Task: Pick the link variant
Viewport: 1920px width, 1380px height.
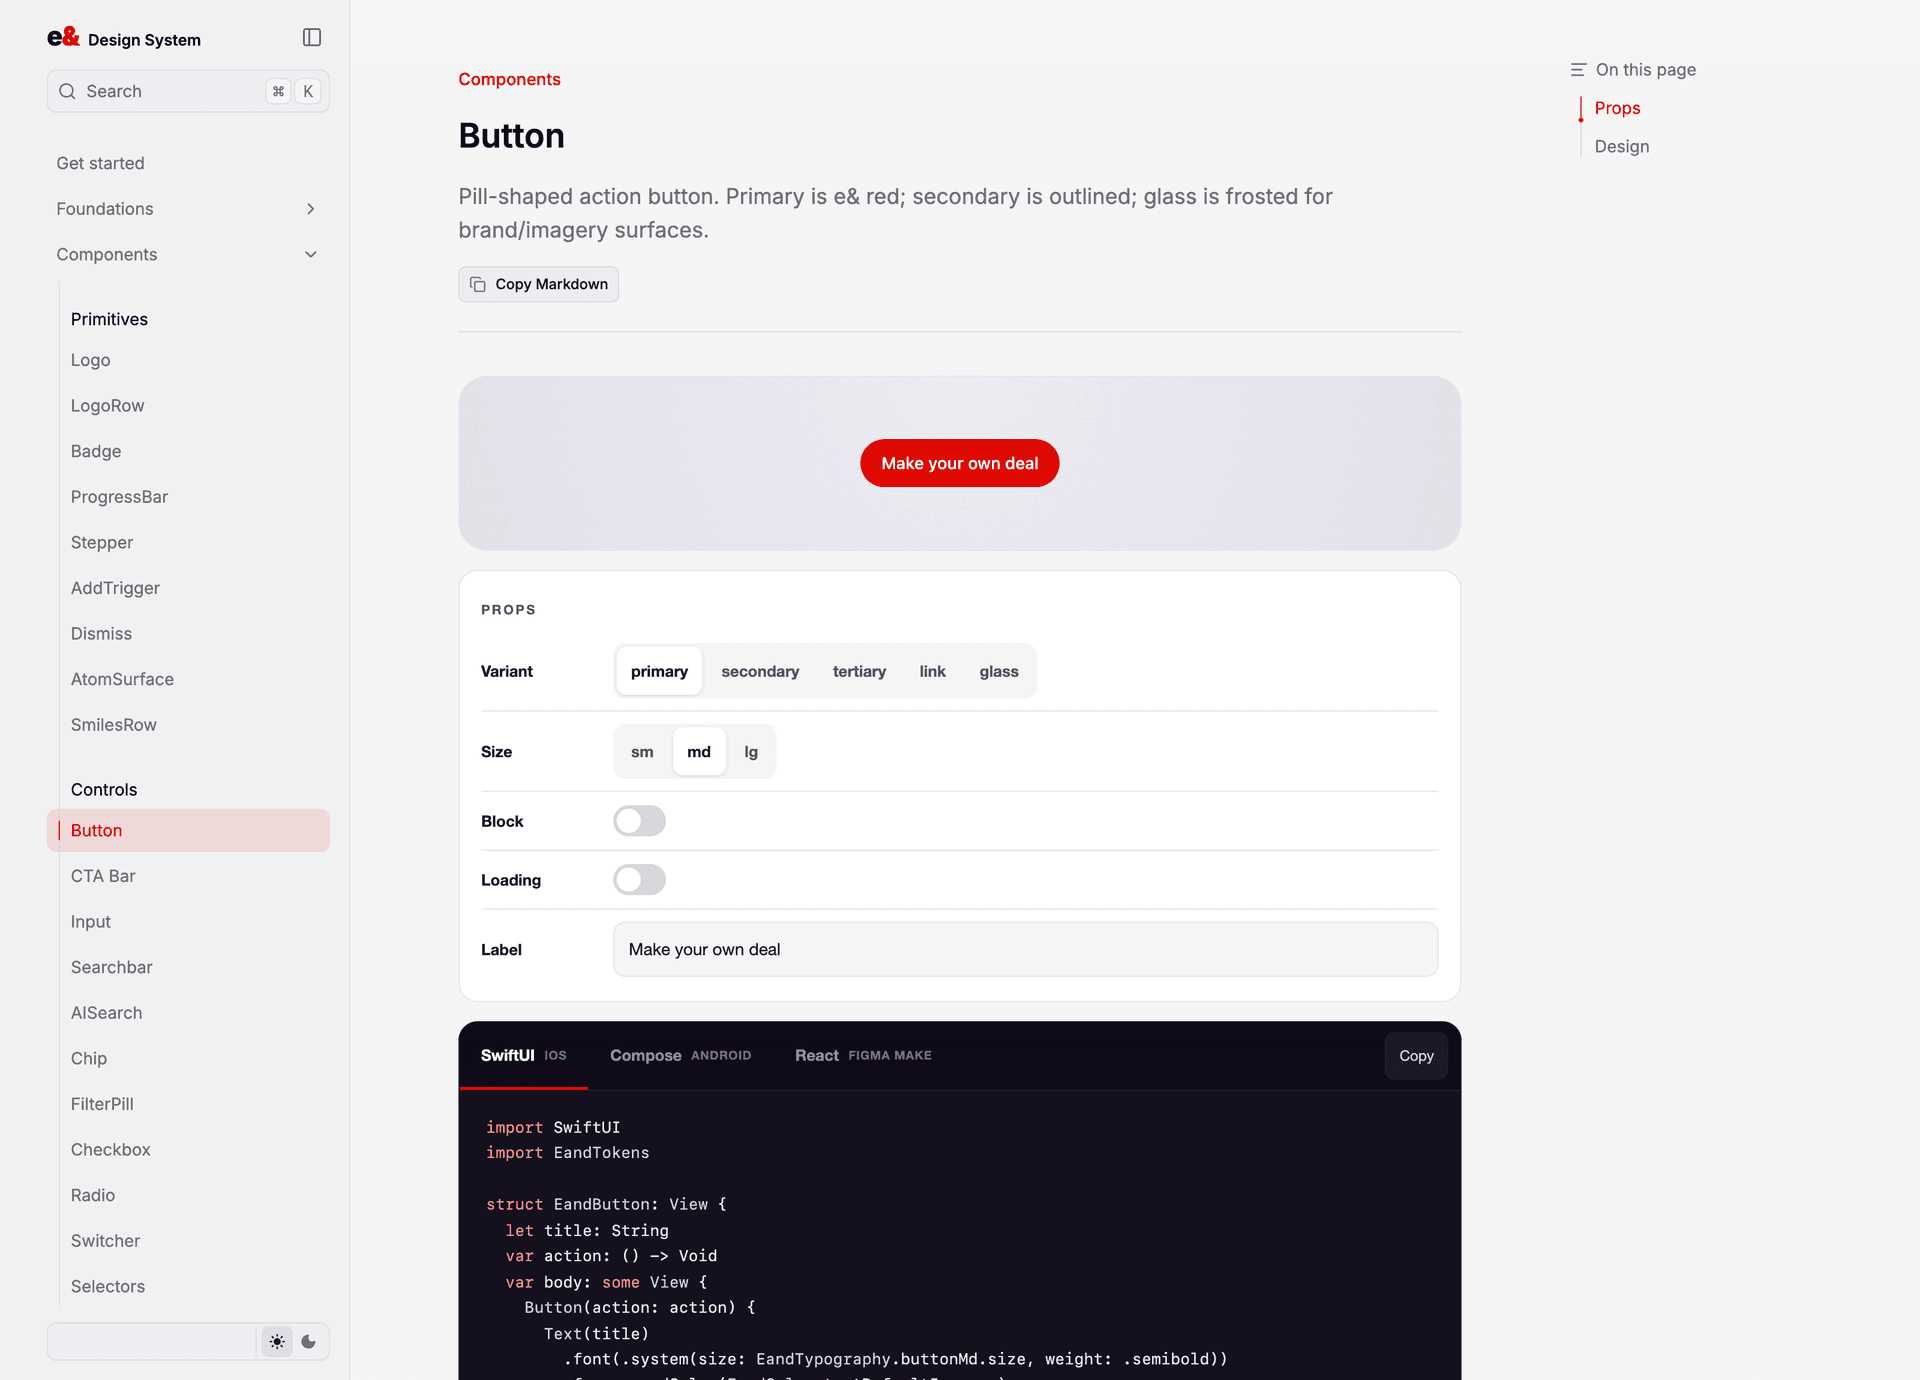Action: [932, 671]
